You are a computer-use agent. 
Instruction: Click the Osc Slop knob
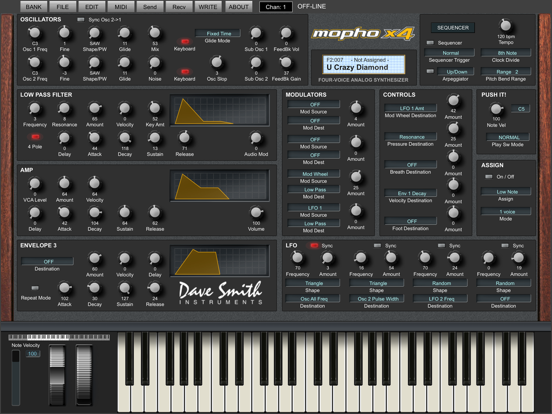tap(217, 63)
